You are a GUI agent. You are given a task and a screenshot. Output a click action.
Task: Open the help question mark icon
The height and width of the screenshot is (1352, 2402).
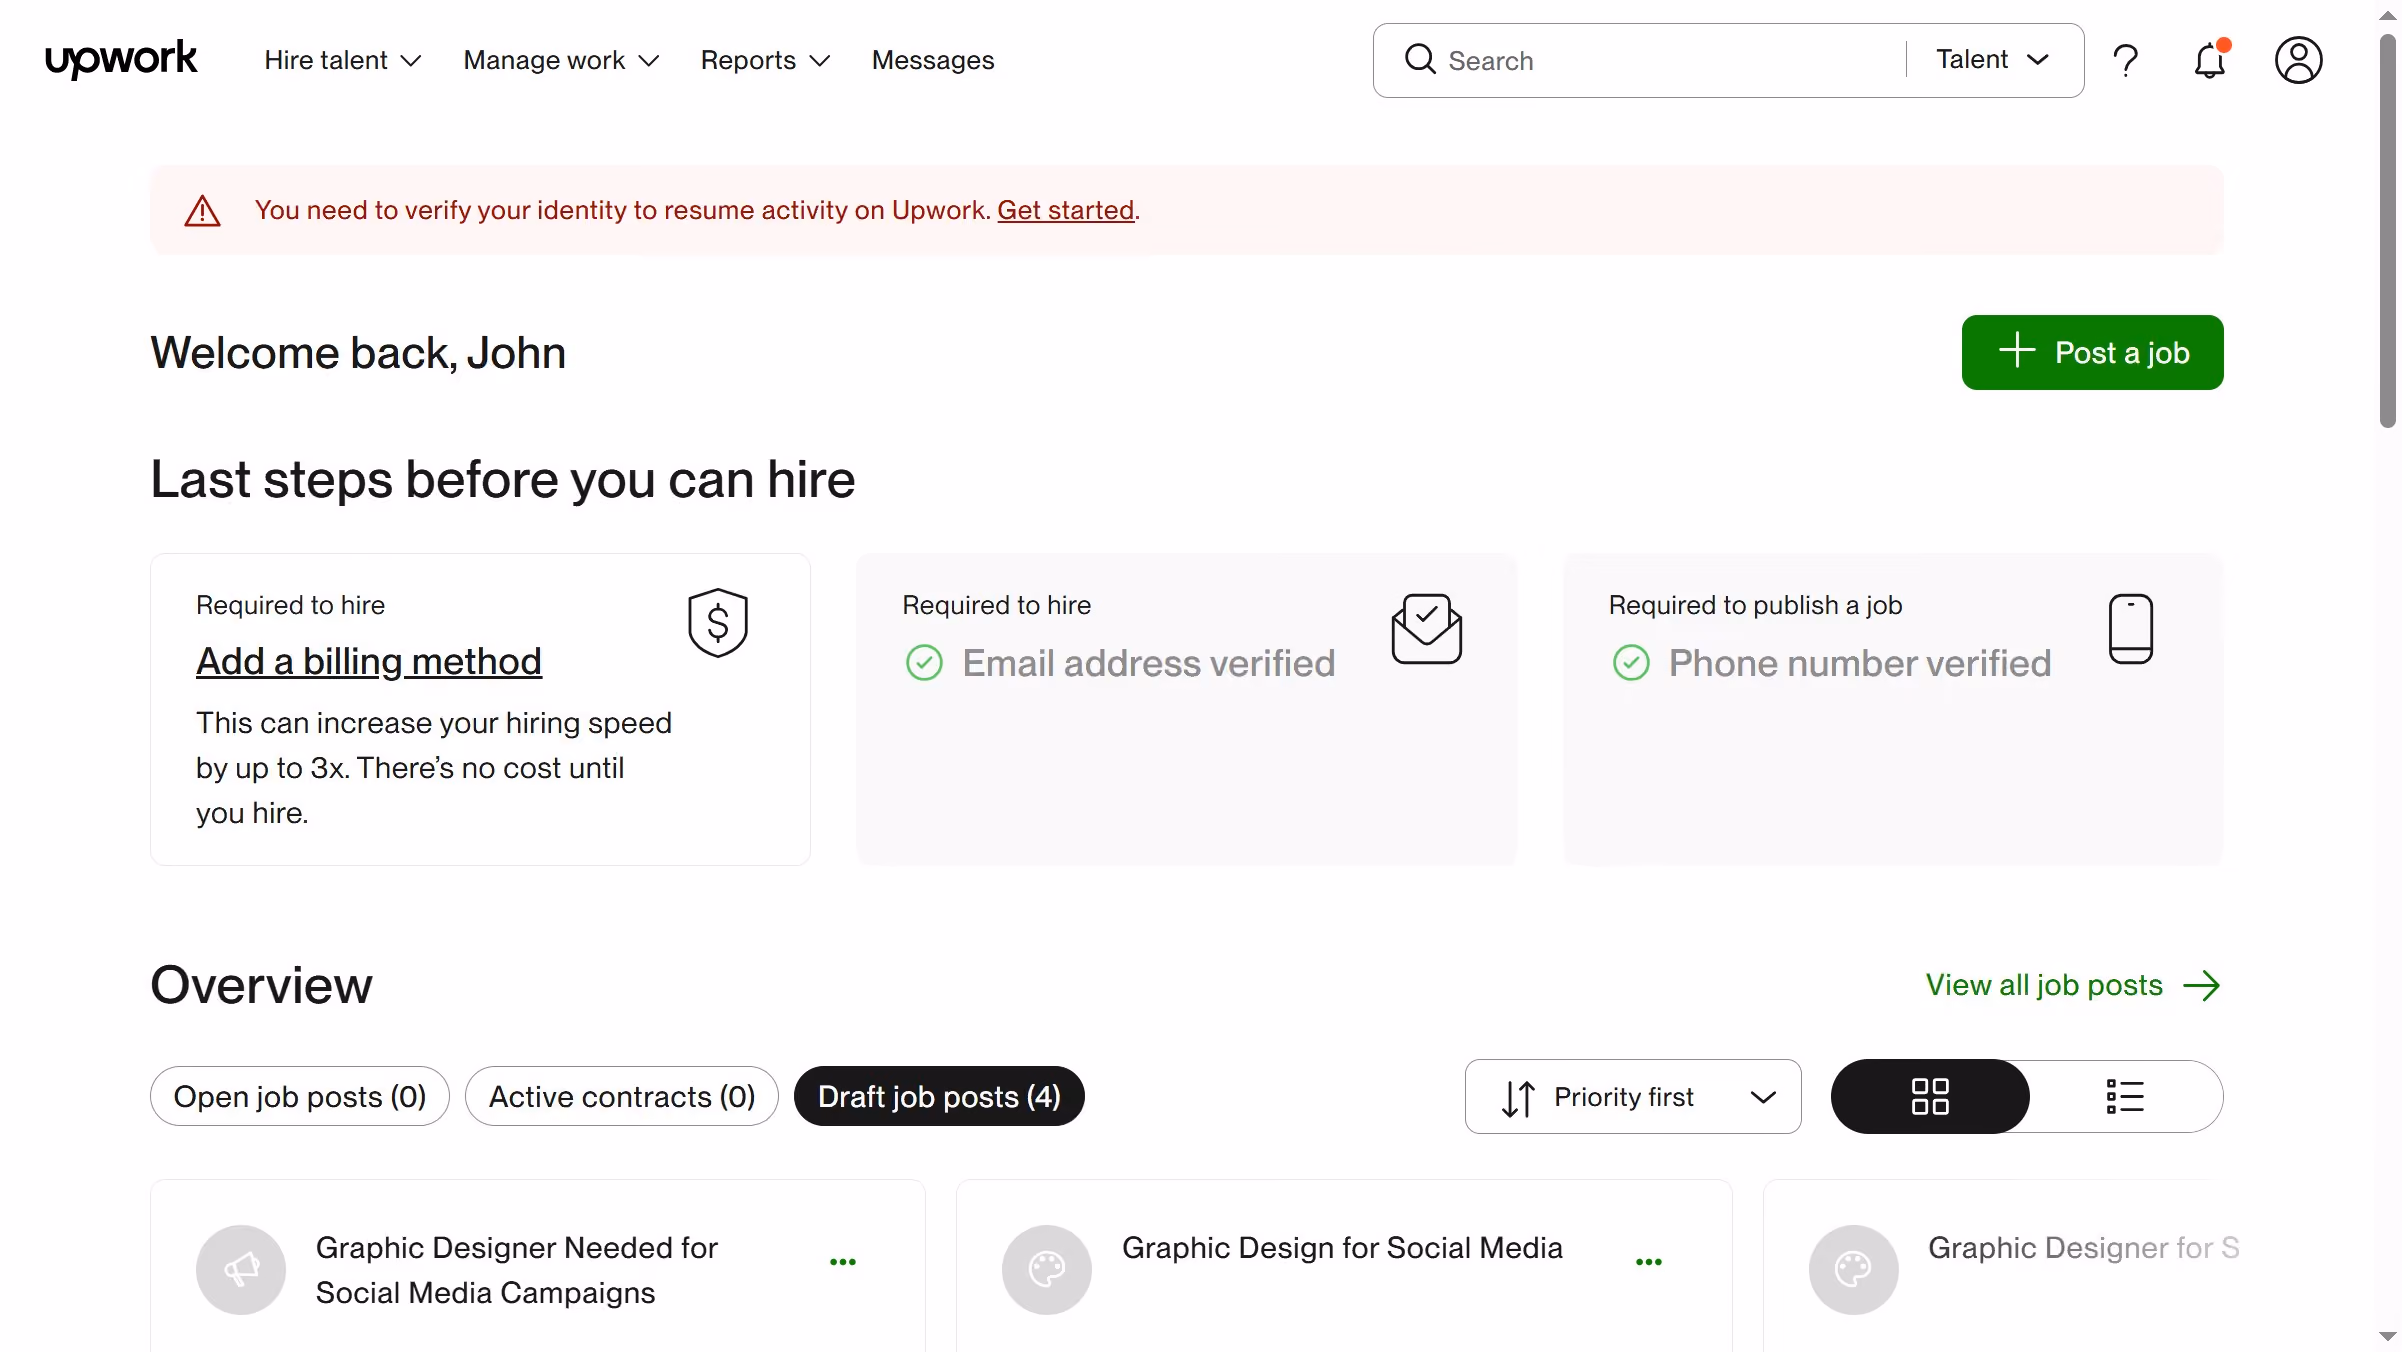click(2126, 61)
